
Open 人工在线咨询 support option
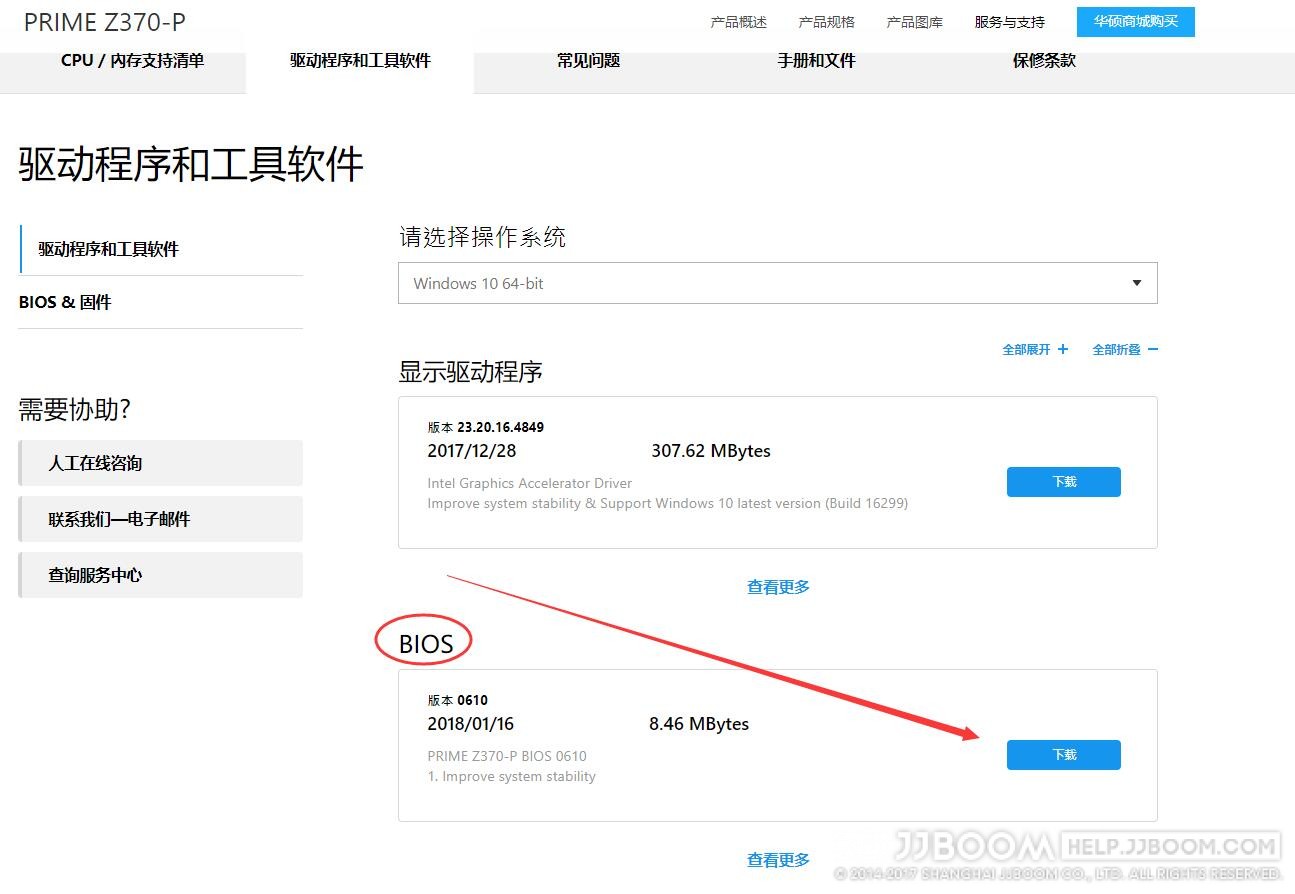click(160, 463)
